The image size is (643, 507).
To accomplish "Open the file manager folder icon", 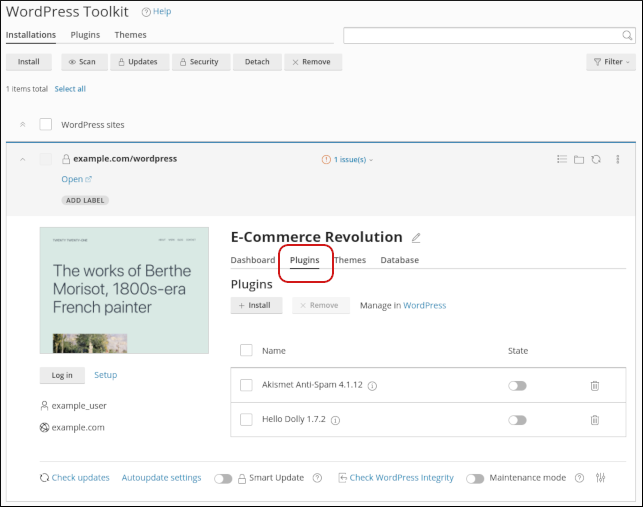I will (579, 160).
